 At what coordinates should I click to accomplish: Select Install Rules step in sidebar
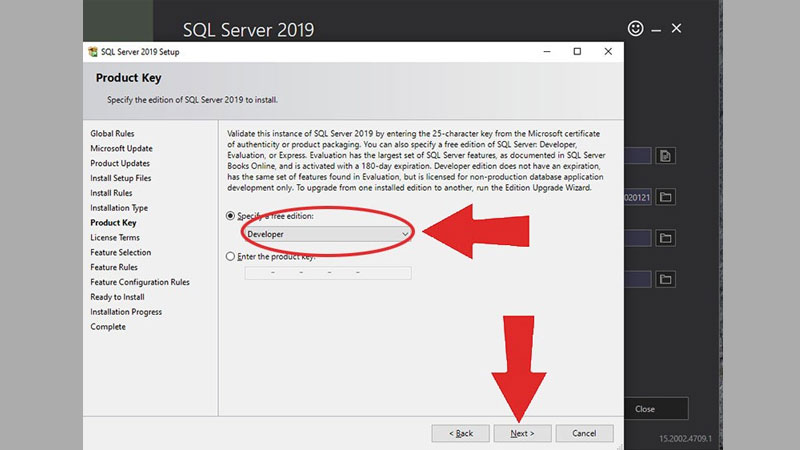(x=111, y=193)
